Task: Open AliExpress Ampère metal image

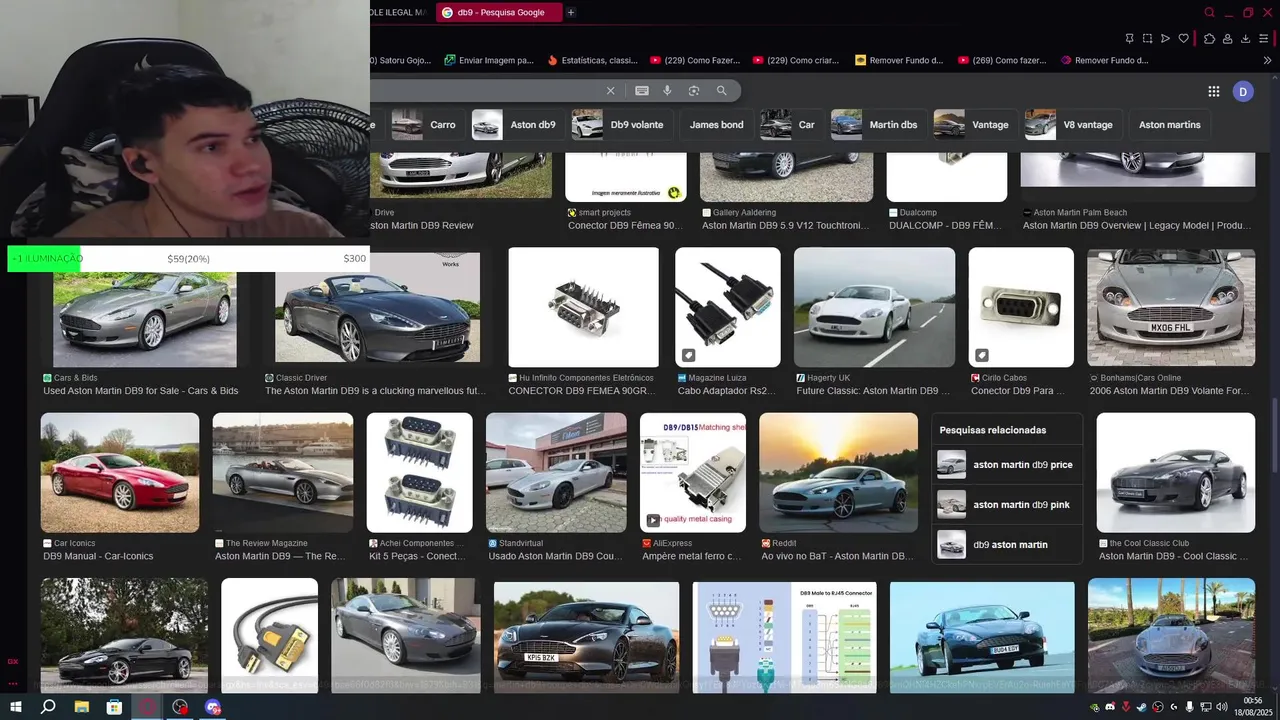Action: (x=693, y=472)
